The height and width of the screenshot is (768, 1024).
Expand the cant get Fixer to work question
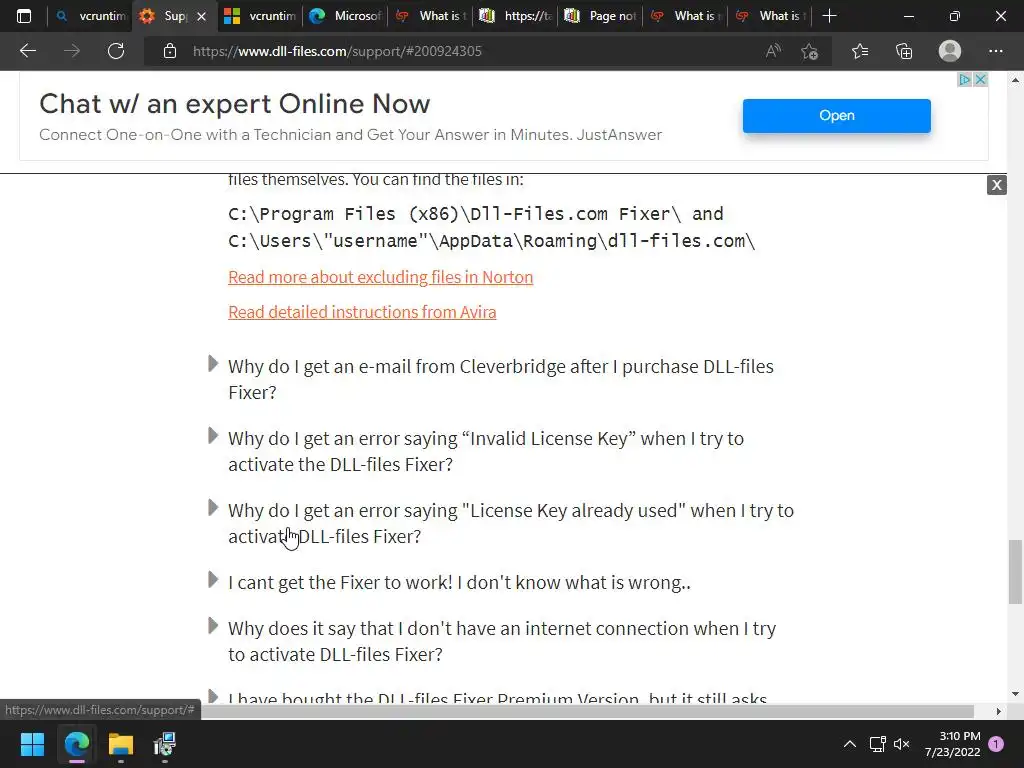tap(459, 582)
